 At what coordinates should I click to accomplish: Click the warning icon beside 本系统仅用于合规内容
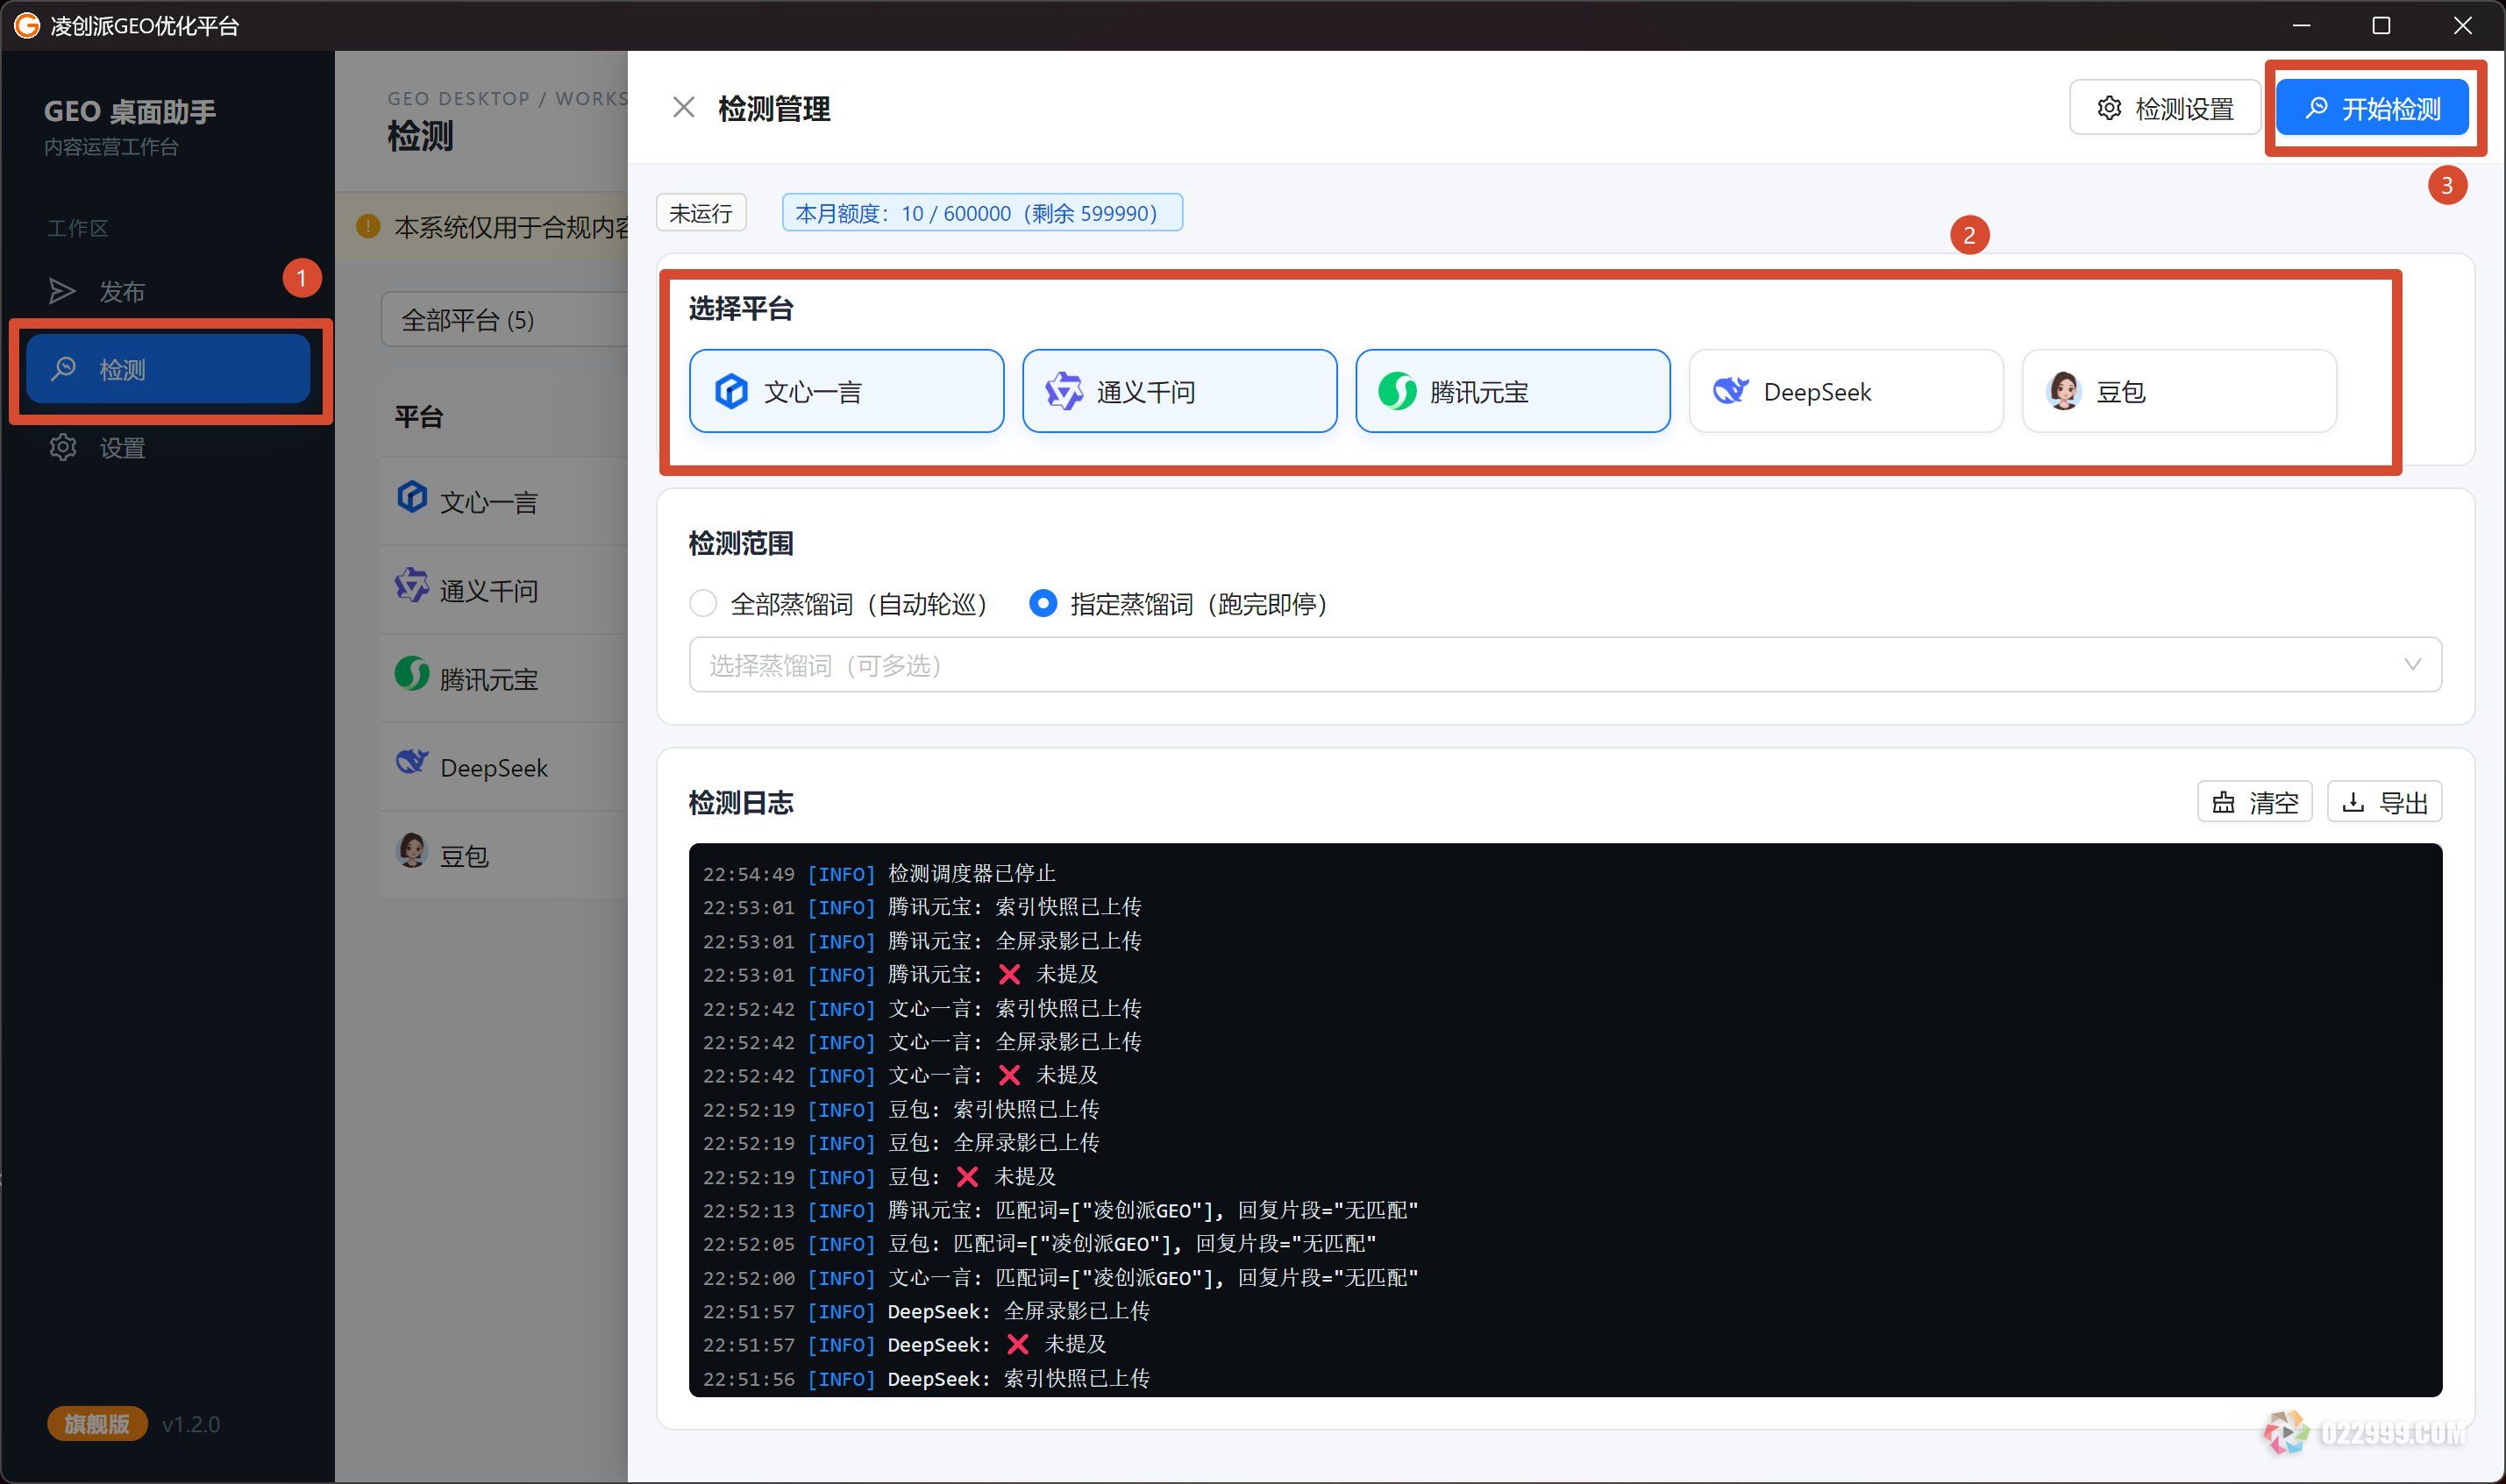368,226
